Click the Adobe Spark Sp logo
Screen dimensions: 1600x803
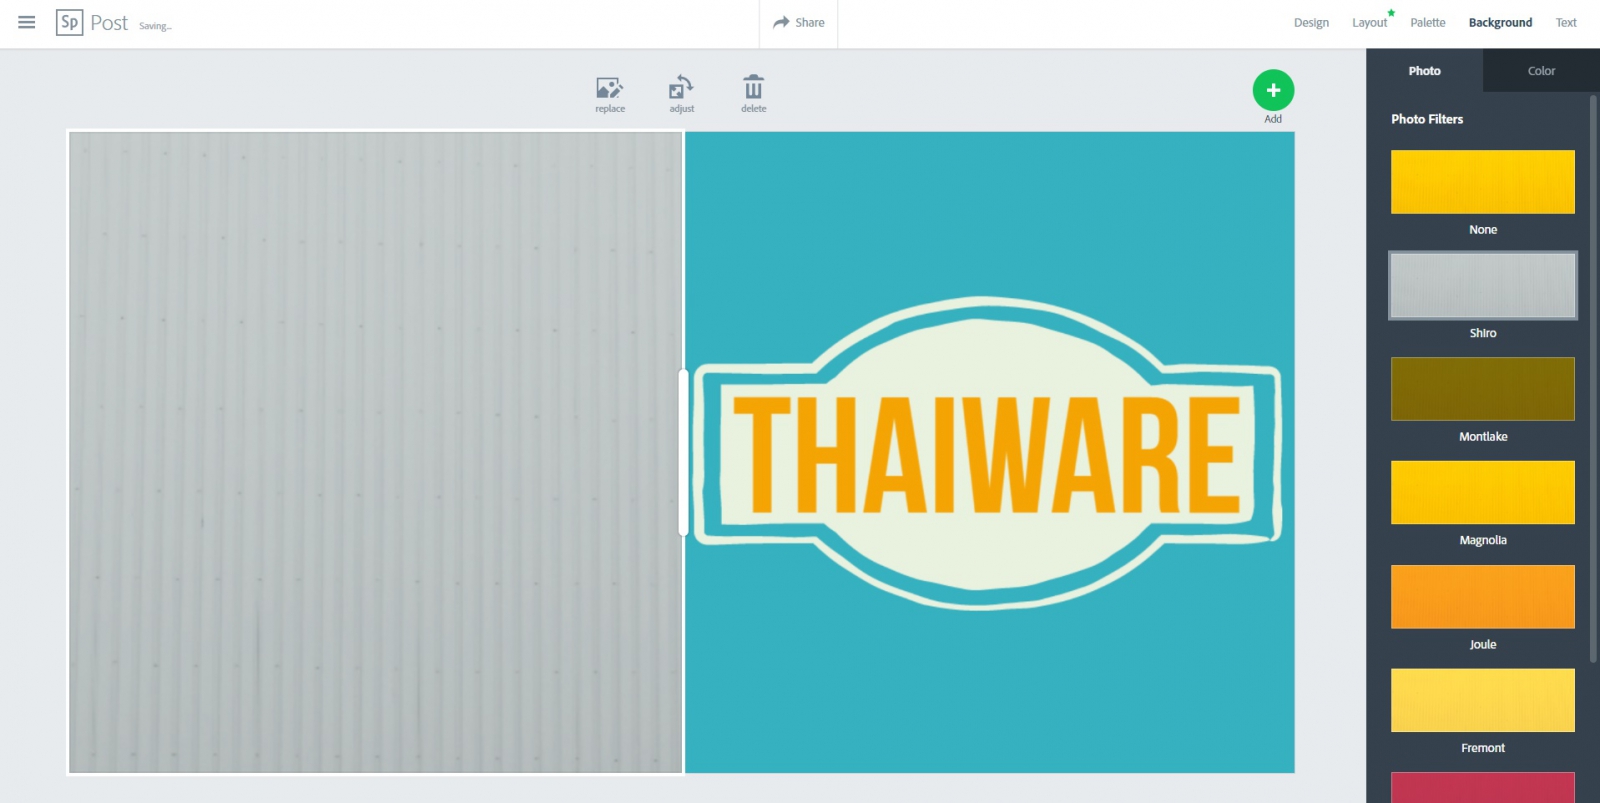[x=69, y=22]
